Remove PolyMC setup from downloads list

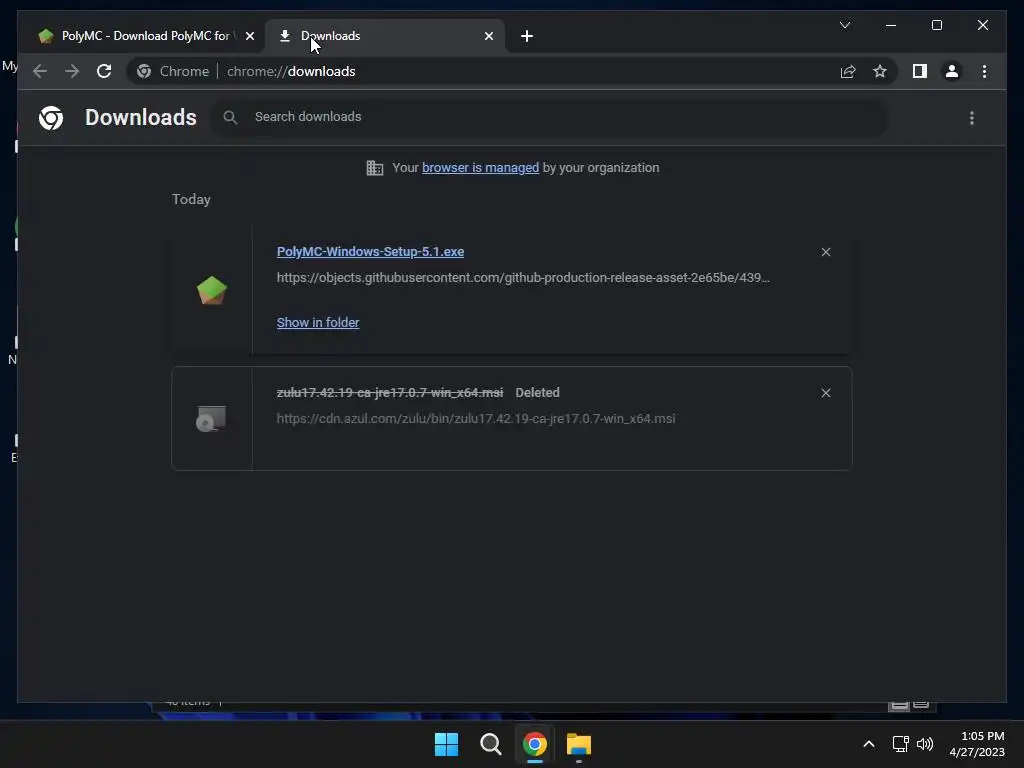click(x=825, y=252)
